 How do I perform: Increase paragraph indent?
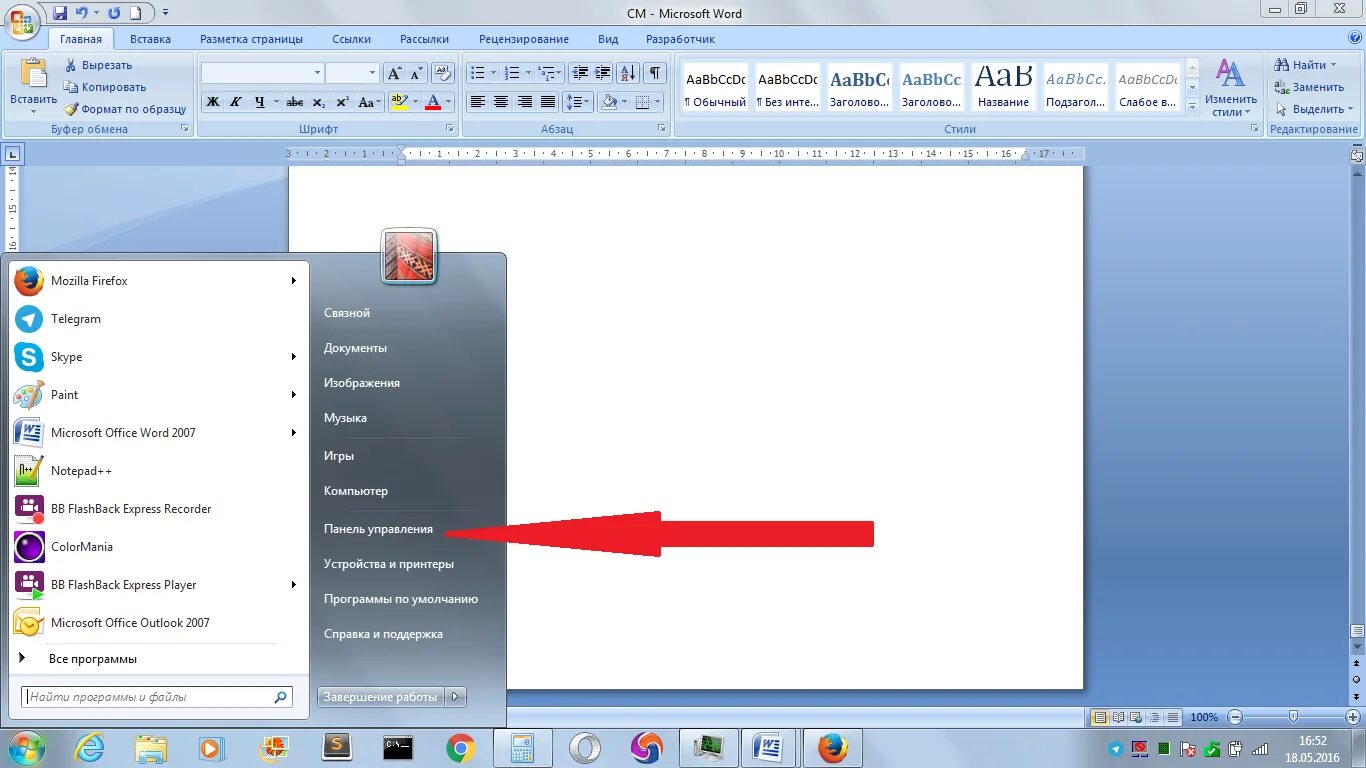tap(603, 73)
